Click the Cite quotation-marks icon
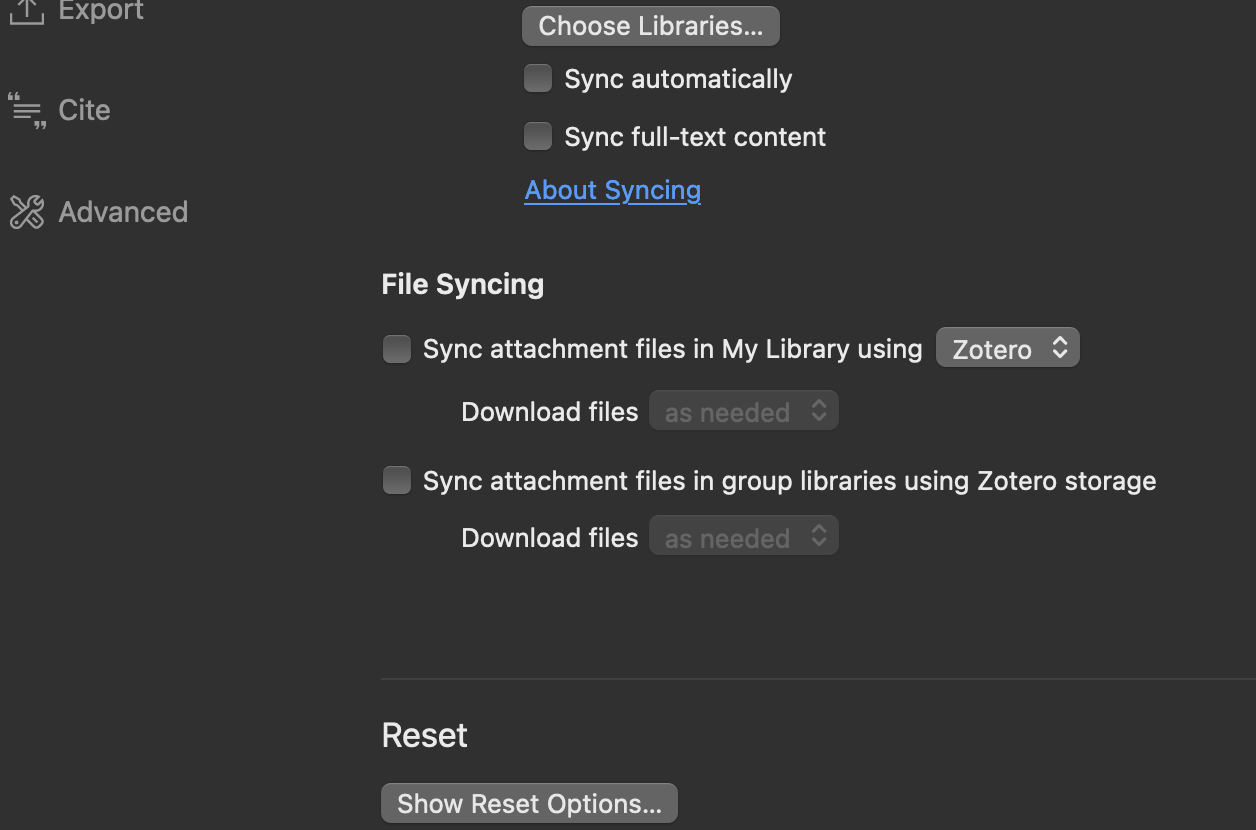This screenshot has width=1256, height=830. coord(27,110)
